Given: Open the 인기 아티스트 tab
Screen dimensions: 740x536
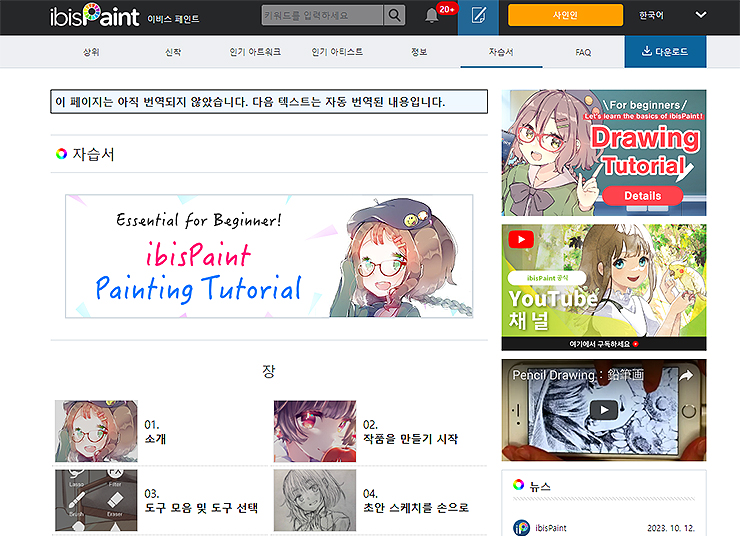Looking at the screenshot, I should click(x=337, y=52).
